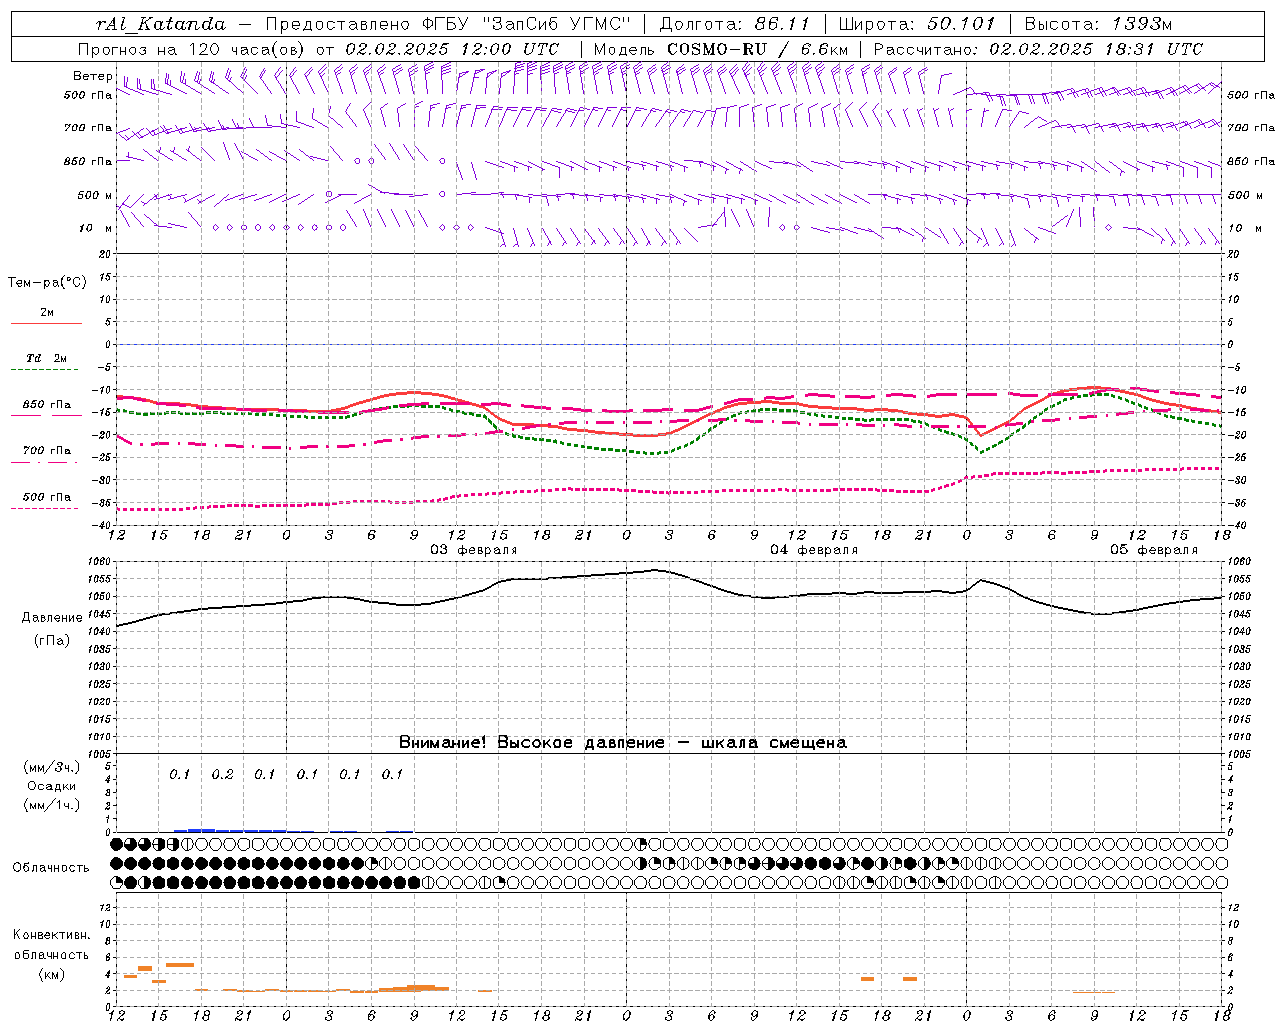Click the (мм/3ч.) precipitation unit label

(x=51, y=768)
